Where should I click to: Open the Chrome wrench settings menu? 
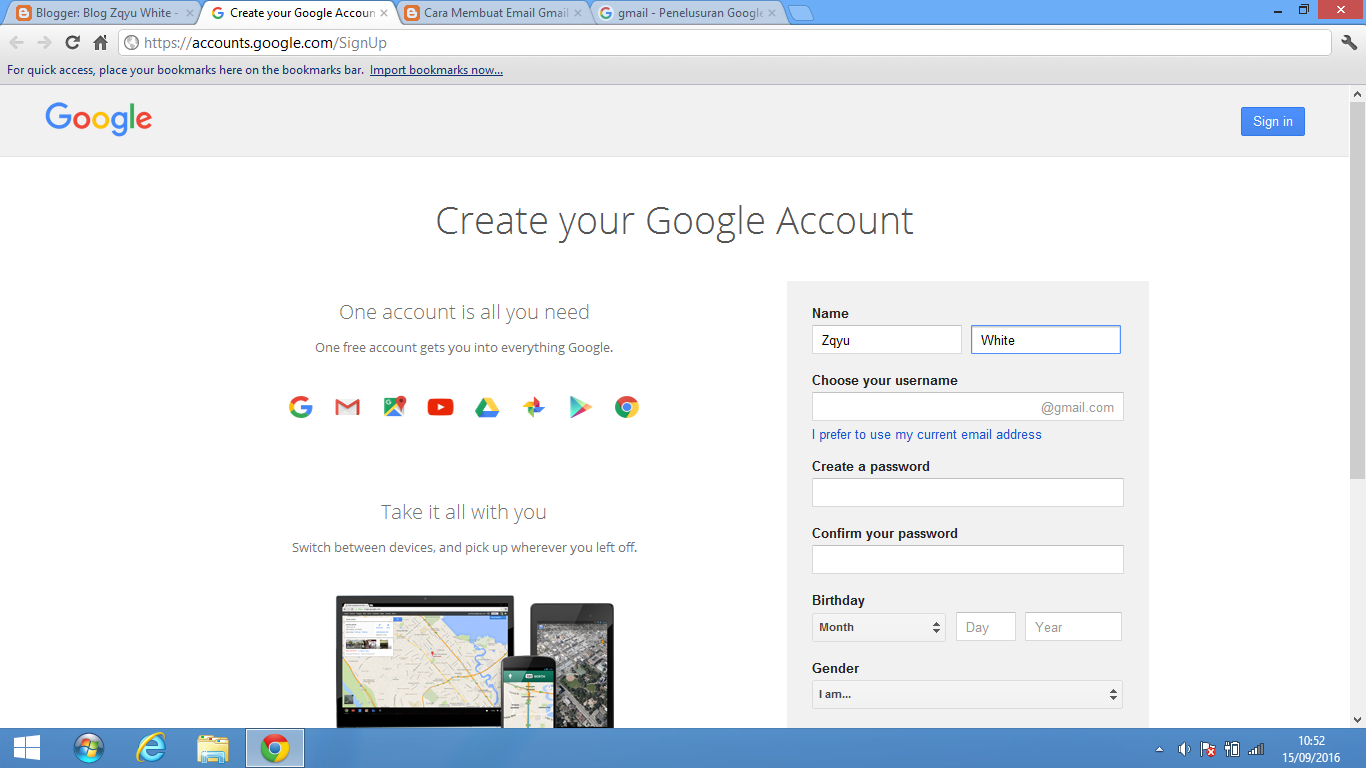pos(1349,42)
